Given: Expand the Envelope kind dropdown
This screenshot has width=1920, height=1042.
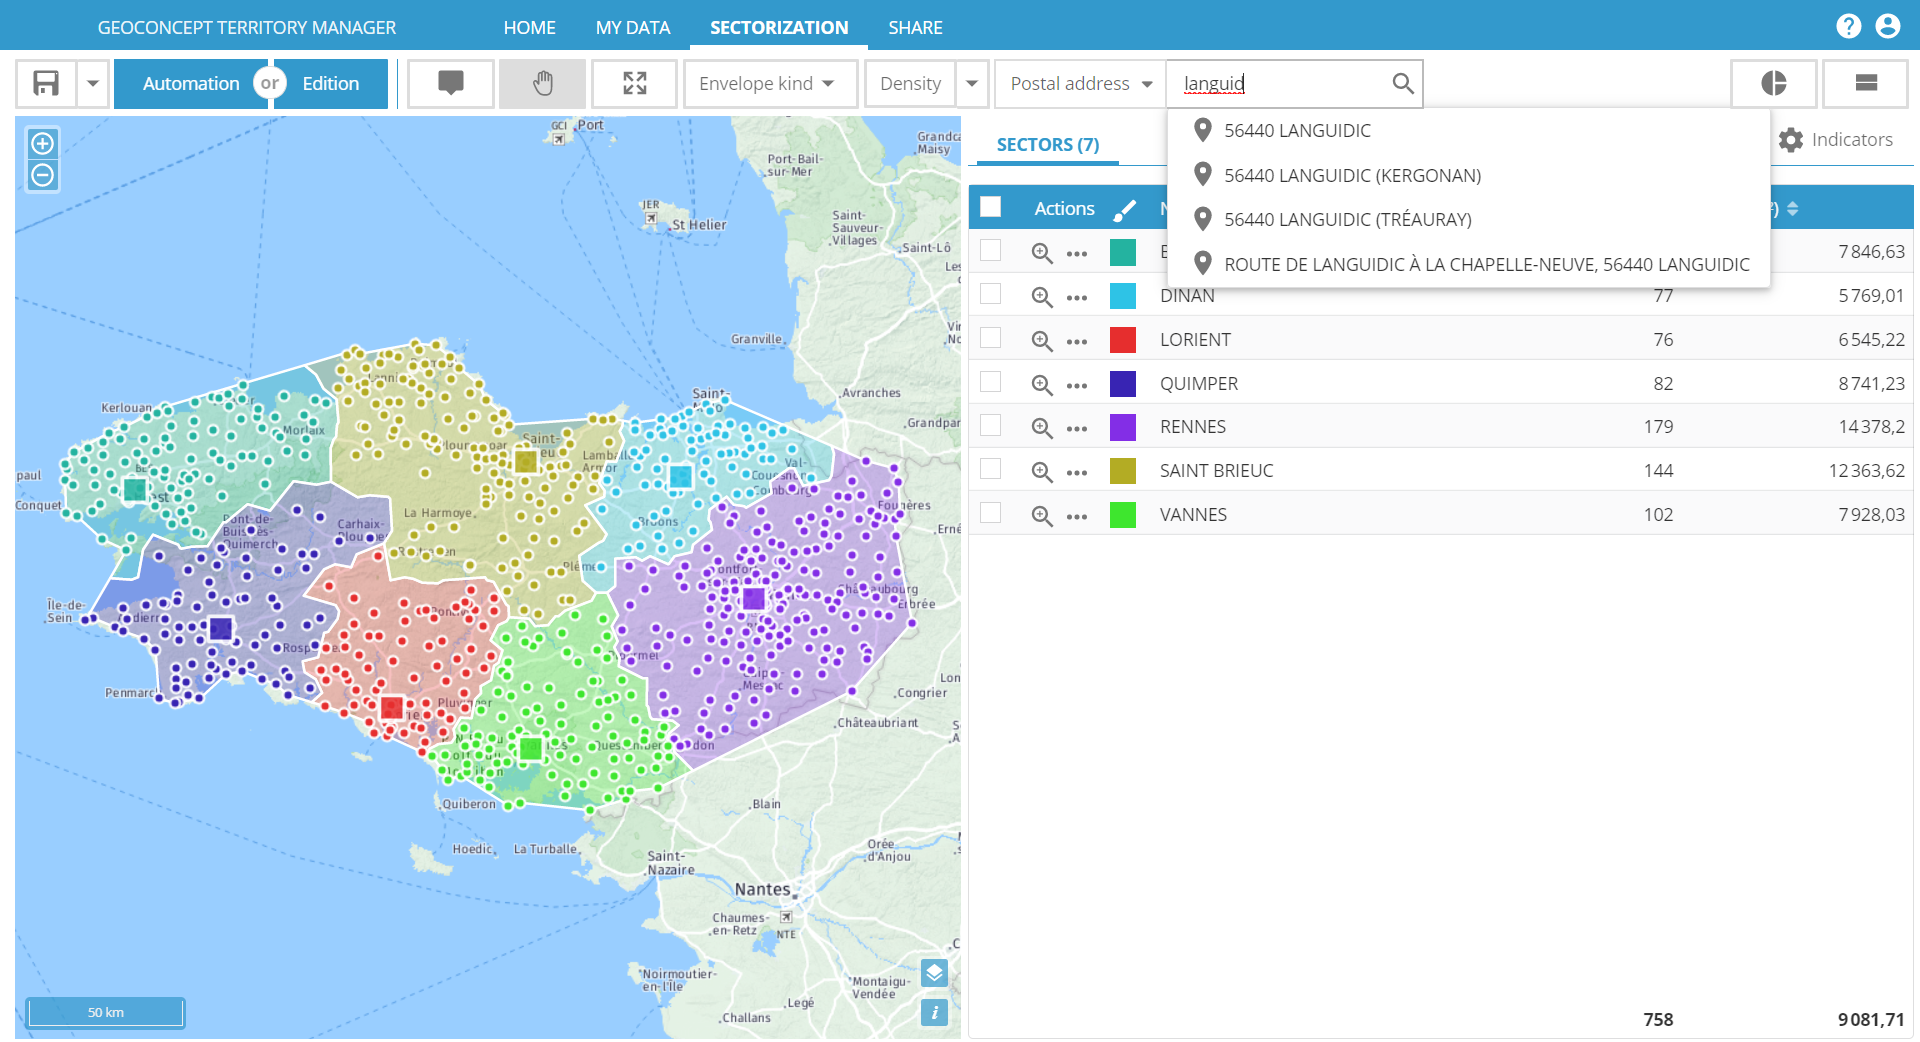Looking at the screenshot, I should click(x=770, y=83).
